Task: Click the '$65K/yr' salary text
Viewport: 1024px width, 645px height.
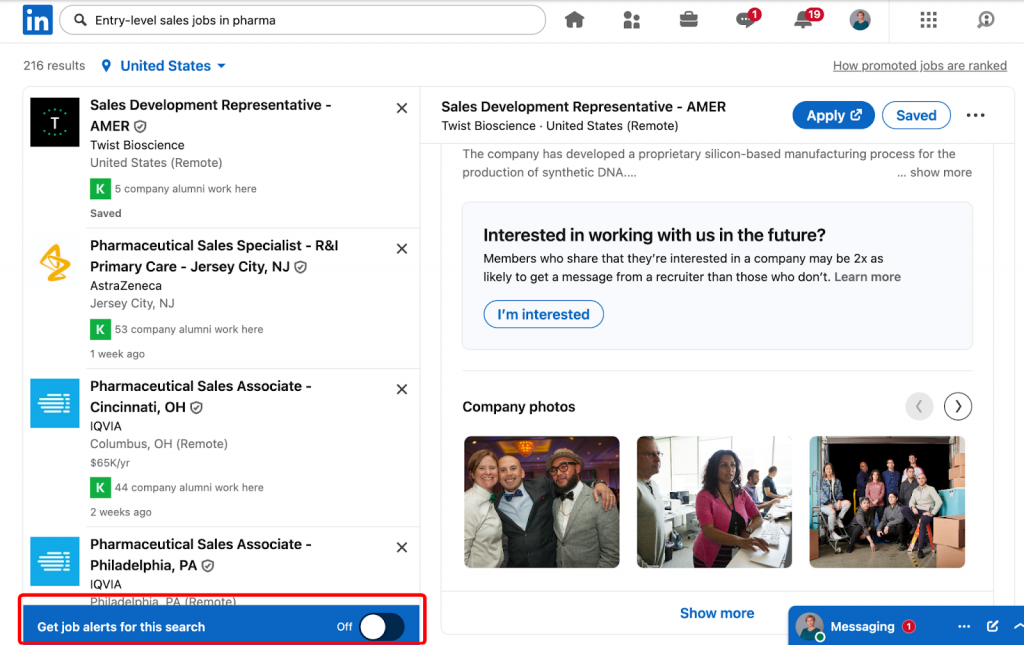Action: coord(110,463)
